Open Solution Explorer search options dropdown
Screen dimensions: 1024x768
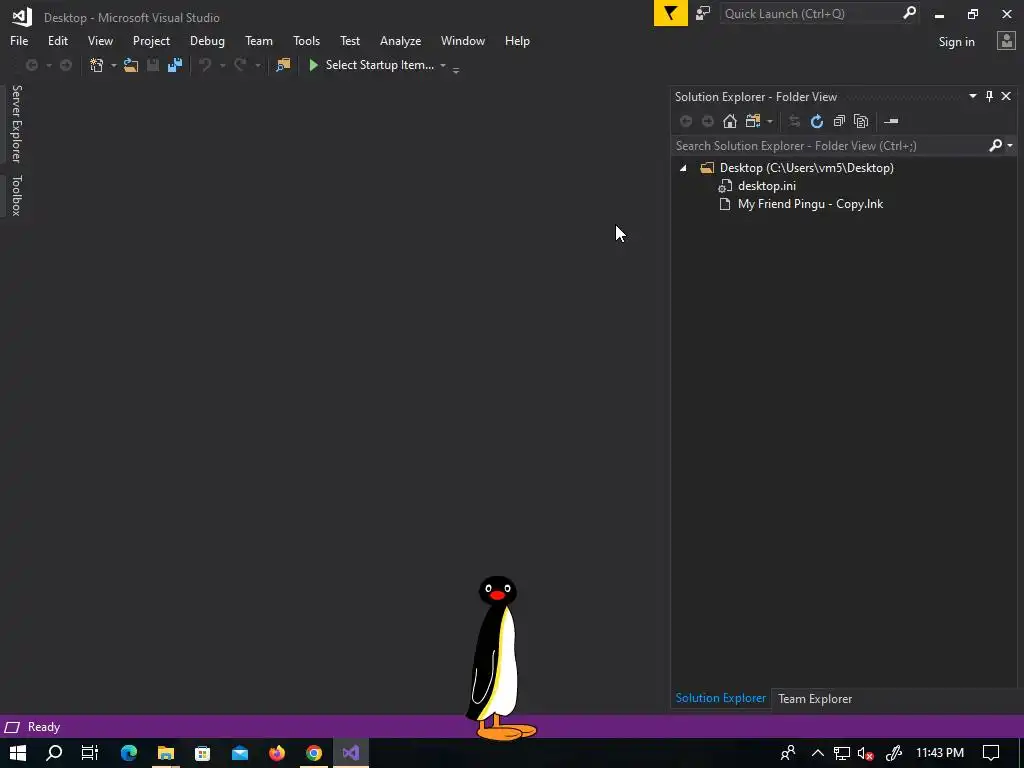[x=1010, y=146]
